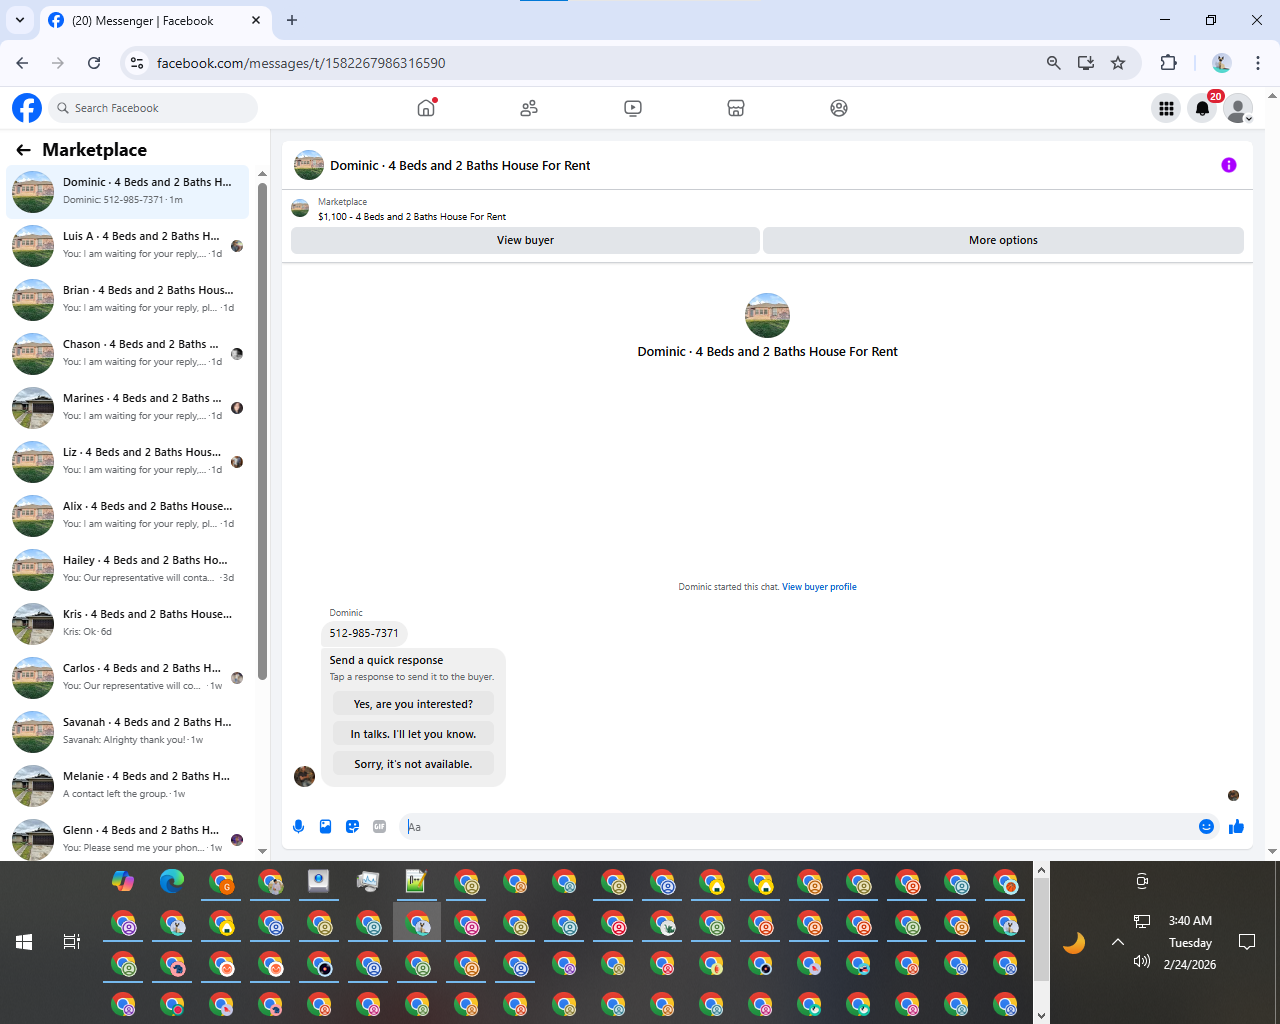Click the View buyer button

tap(525, 240)
